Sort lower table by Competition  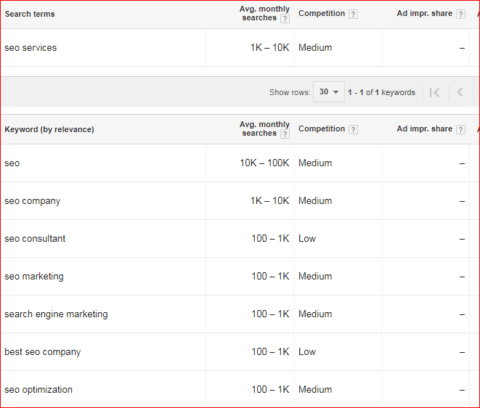322,129
